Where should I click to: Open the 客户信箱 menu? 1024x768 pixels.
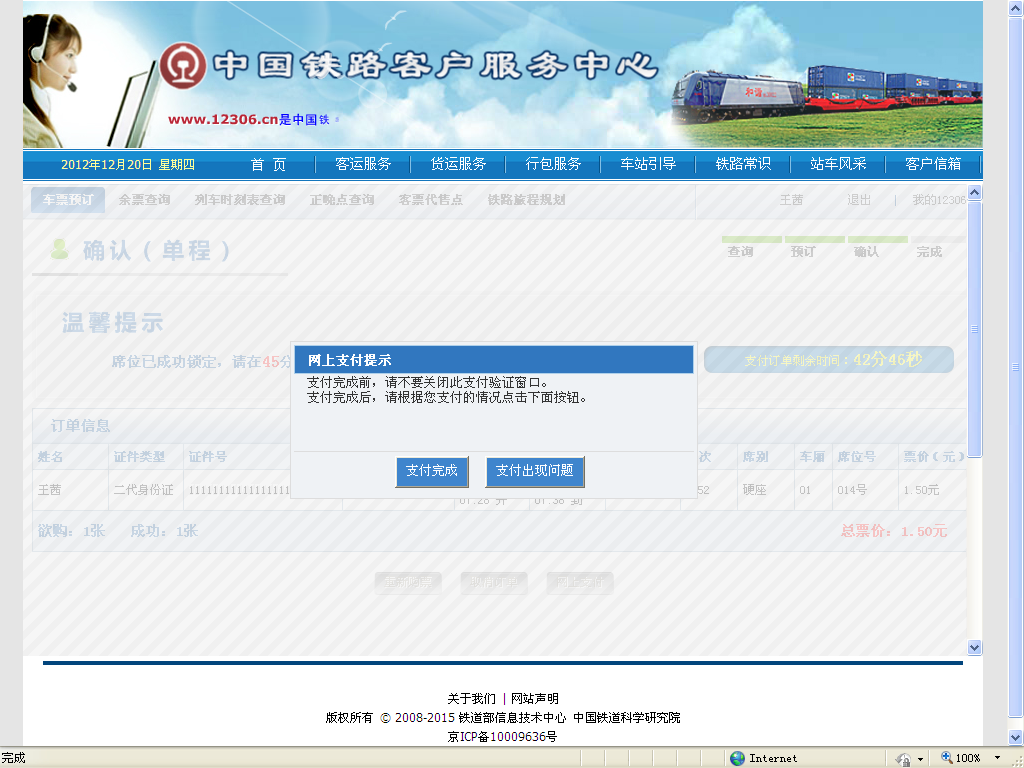click(x=933, y=164)
